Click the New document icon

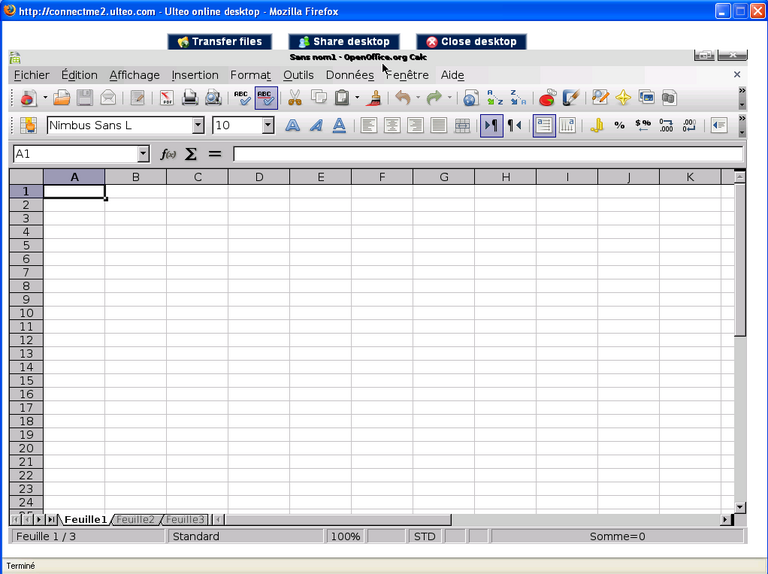tap(28, 98)
